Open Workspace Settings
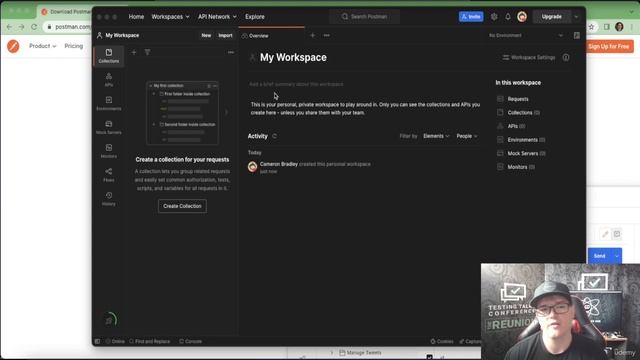640x360 pixels. pos(529,58)
